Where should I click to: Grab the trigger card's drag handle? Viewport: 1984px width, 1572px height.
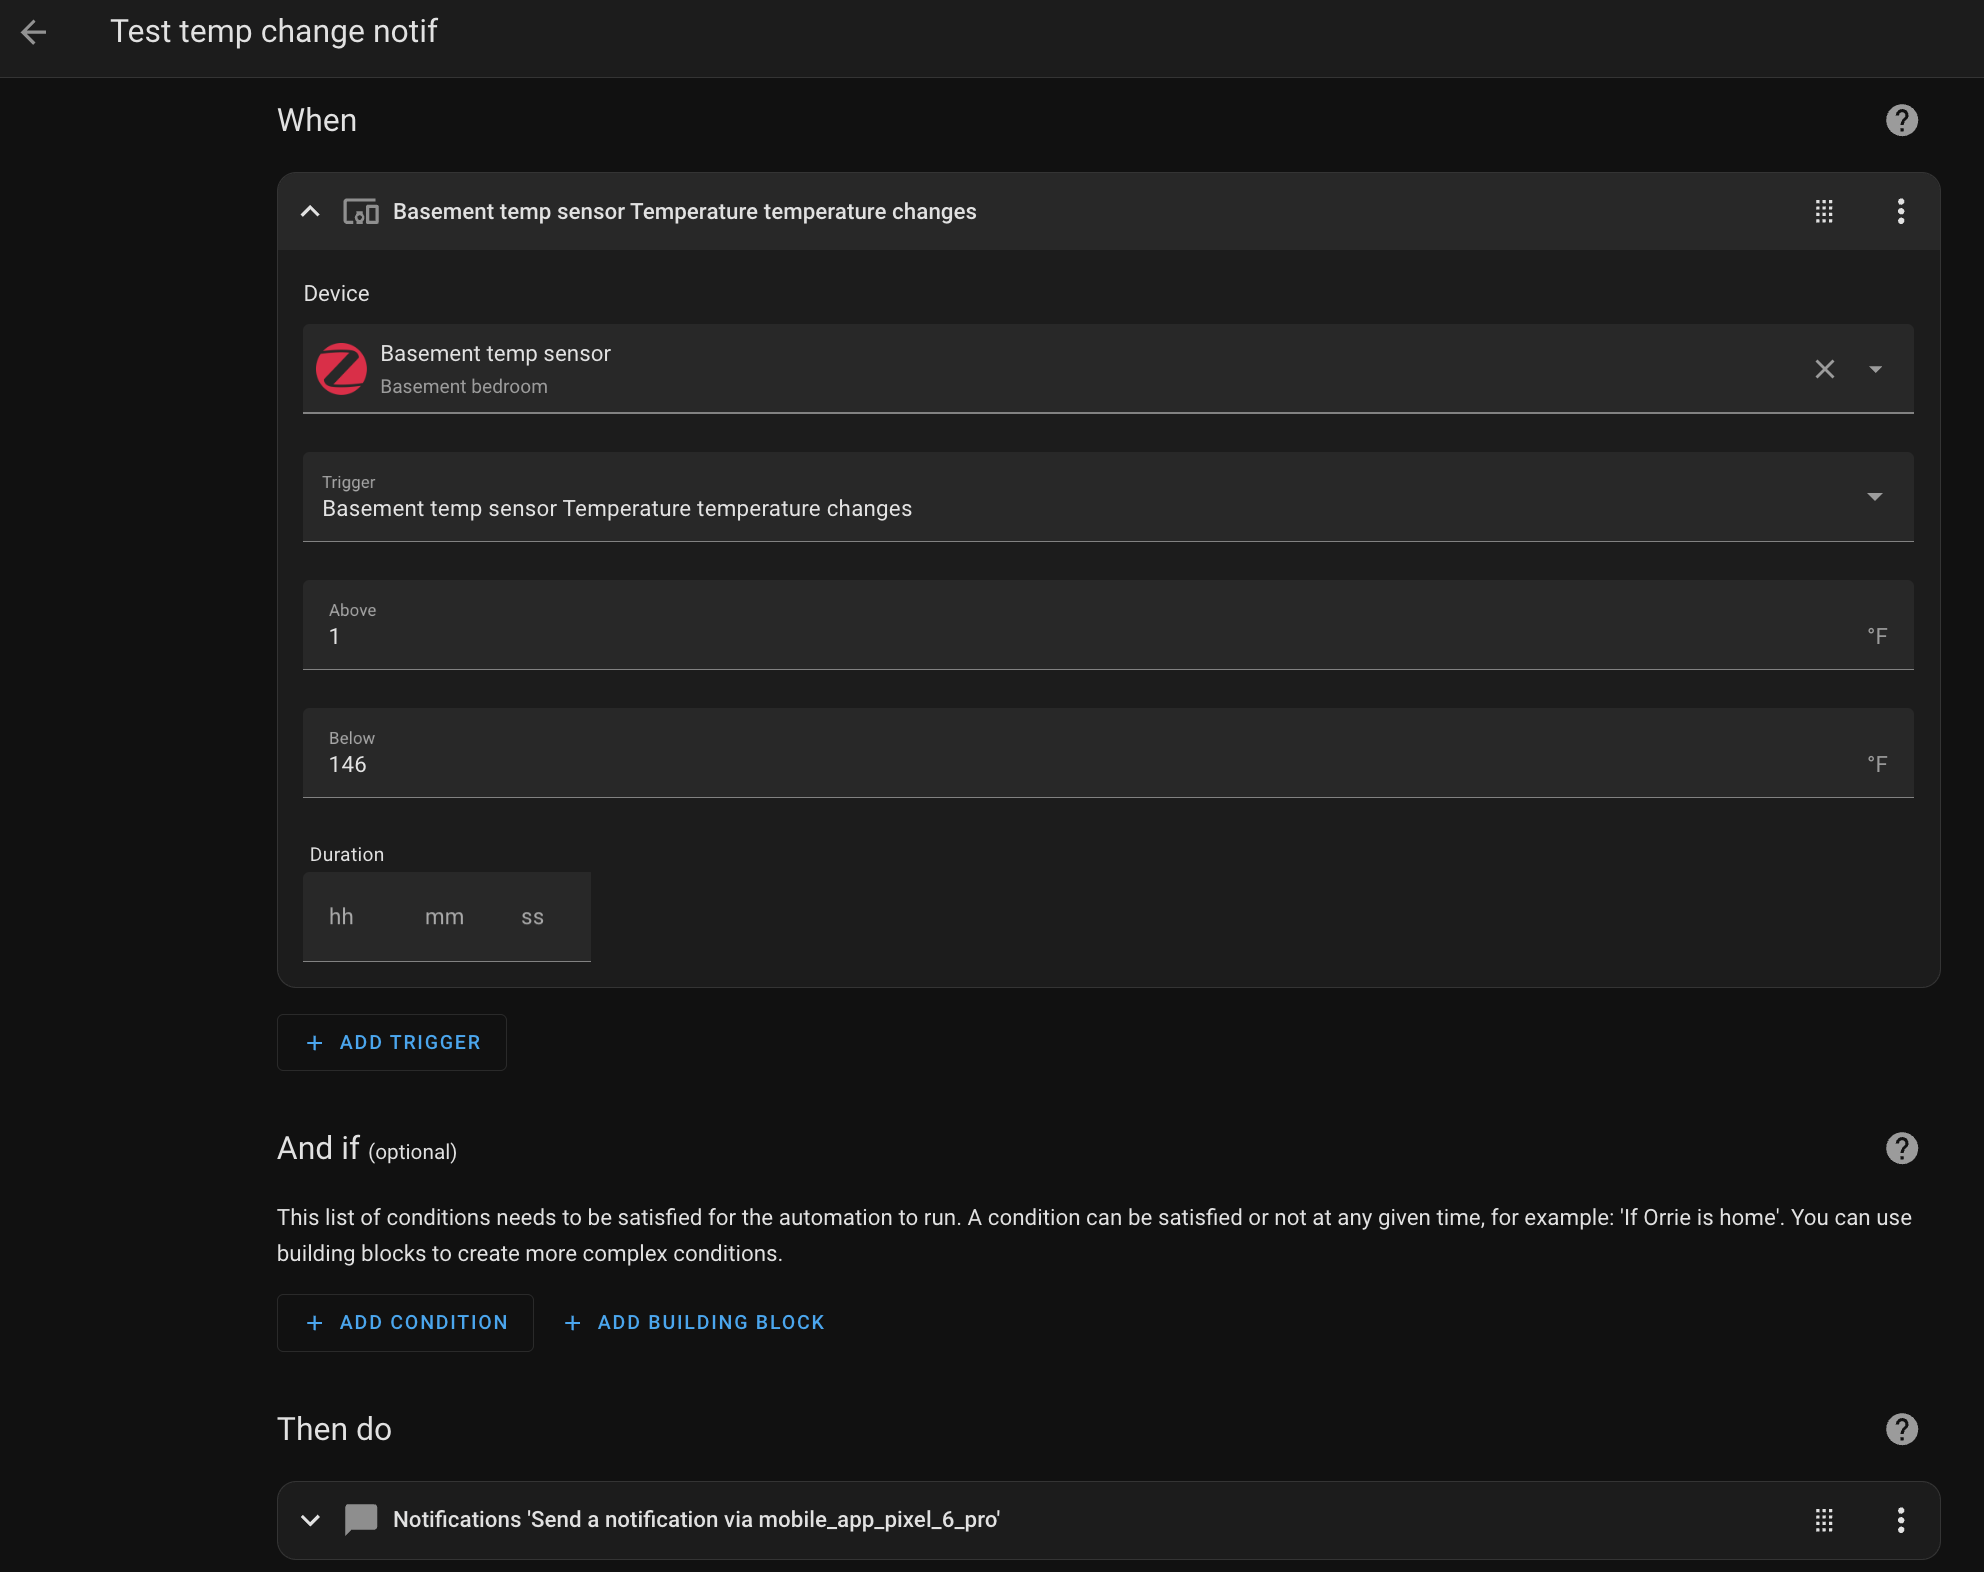pyautogui.click(x=1824, y=211)
